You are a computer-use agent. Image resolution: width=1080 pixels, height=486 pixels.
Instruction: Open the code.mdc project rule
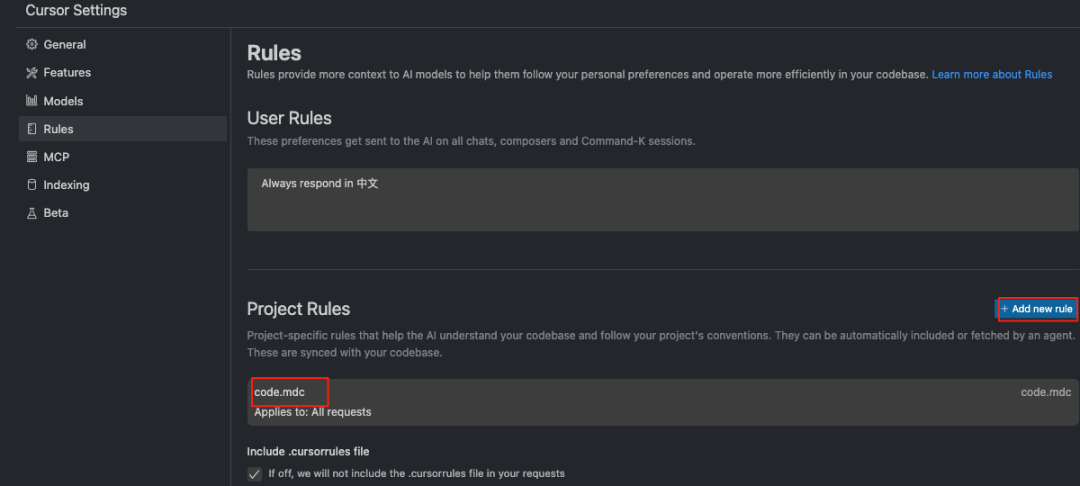(x=280, y=392)
